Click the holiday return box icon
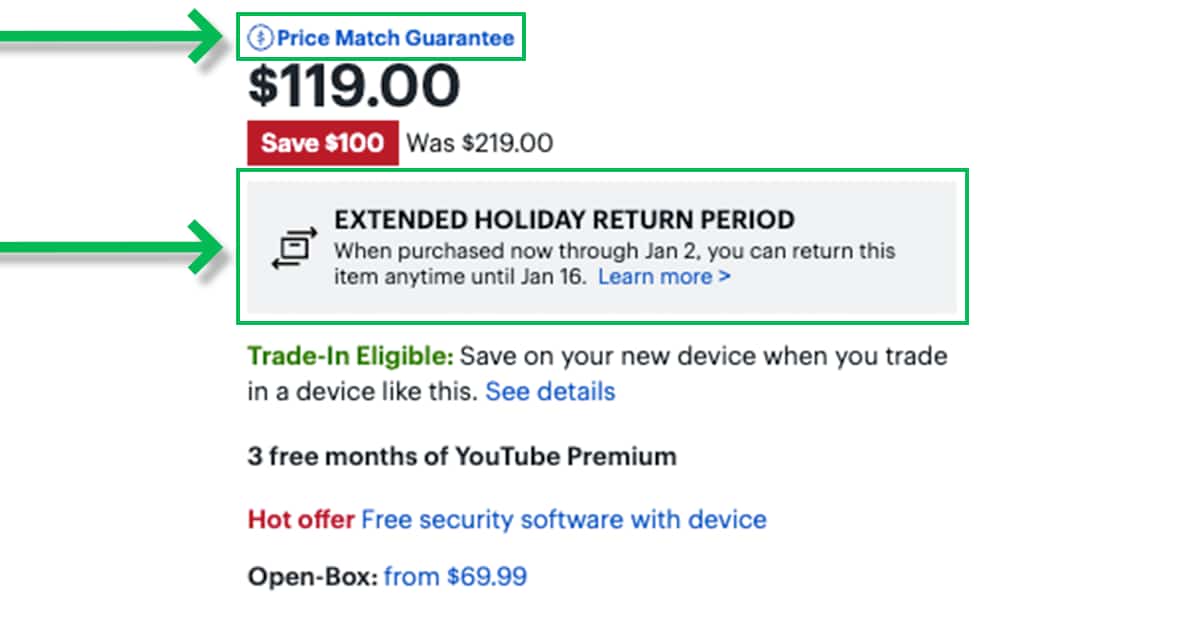 (294, 249)
